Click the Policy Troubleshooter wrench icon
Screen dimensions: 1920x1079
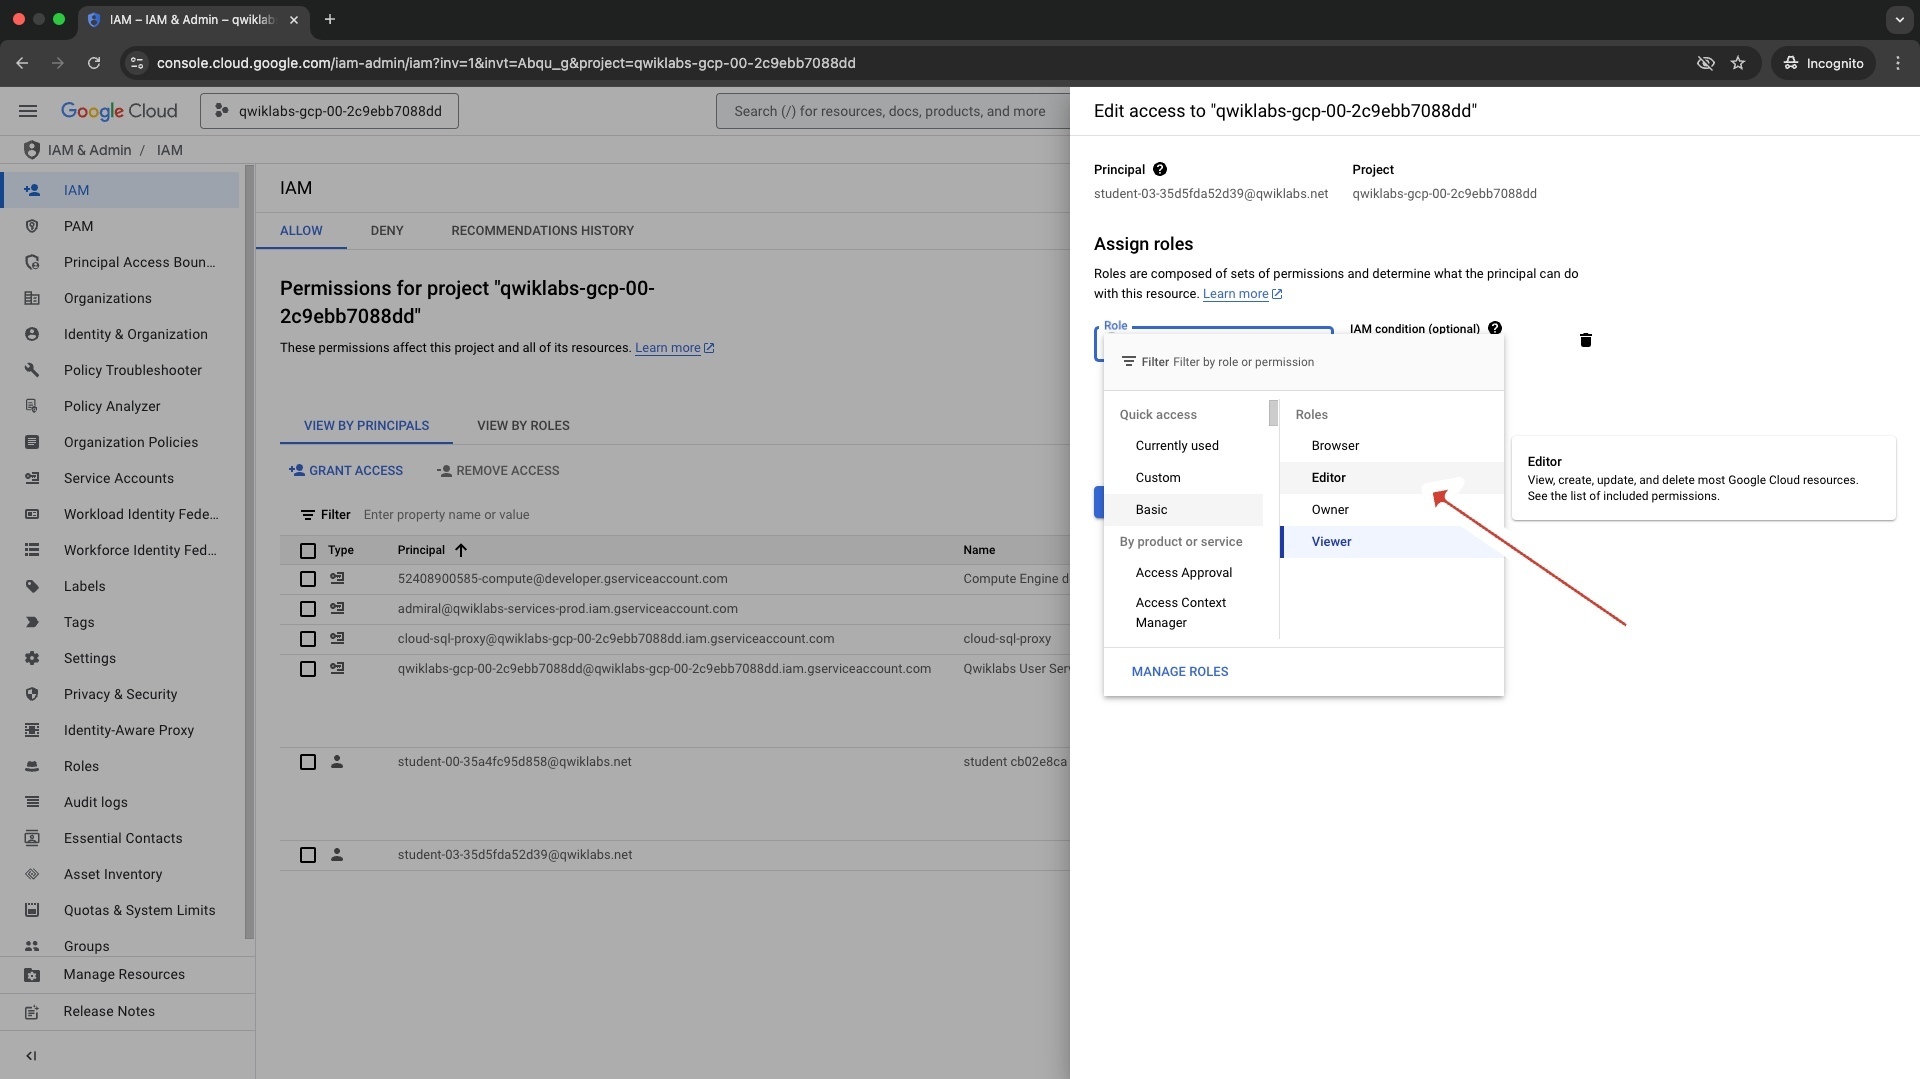pyautogui.click(x=32, y=370)
